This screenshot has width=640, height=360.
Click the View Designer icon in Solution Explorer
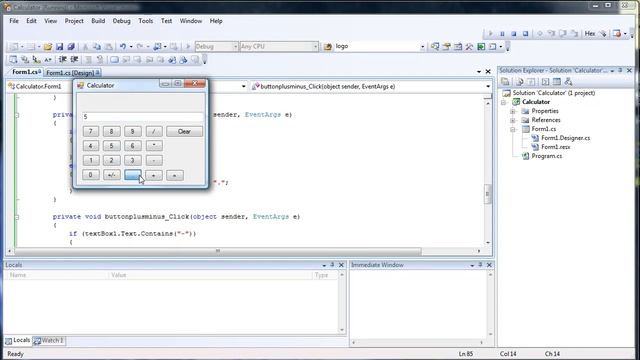click(x=557, y=82)
